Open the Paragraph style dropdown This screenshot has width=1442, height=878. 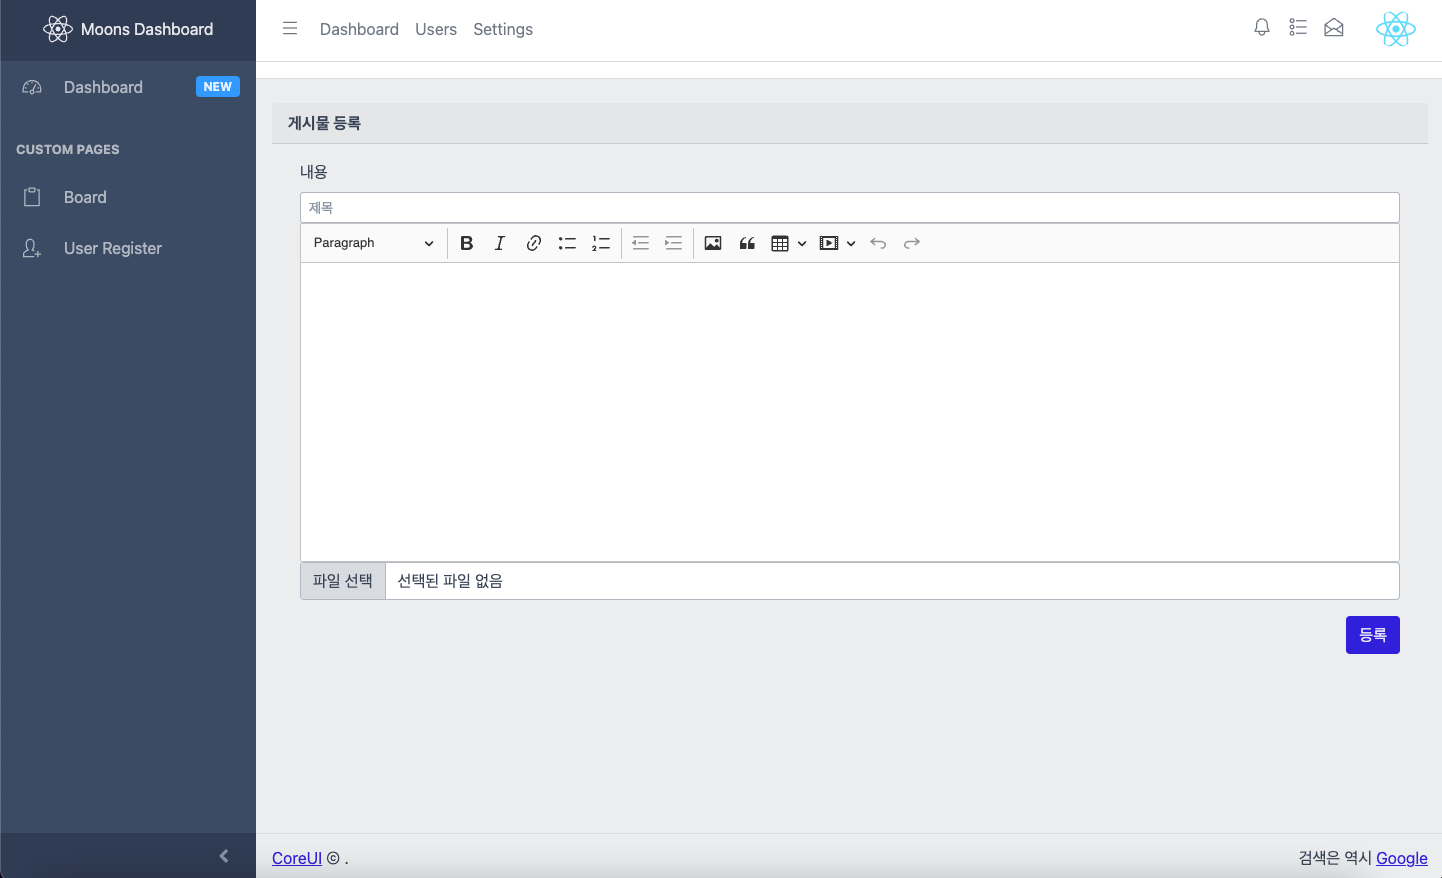click(x=372, y=243)
